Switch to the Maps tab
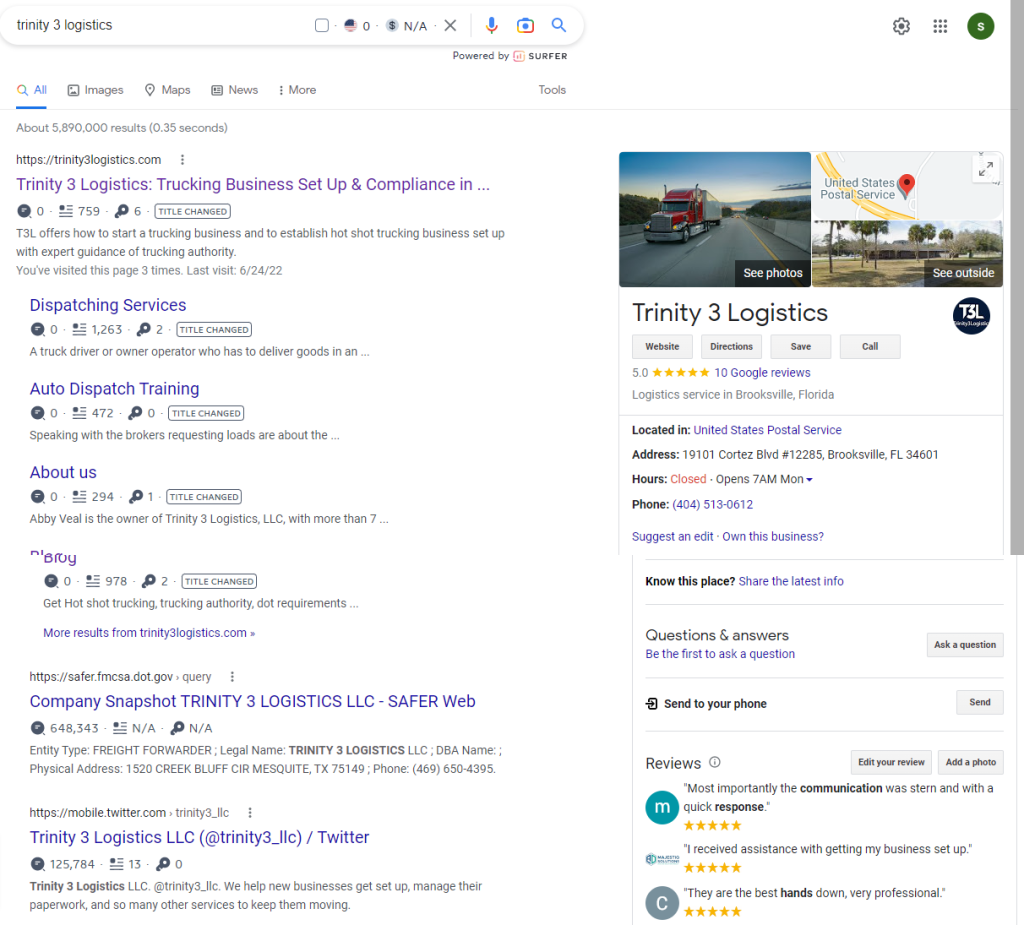1024x925 pixels. tap(167, 90)
